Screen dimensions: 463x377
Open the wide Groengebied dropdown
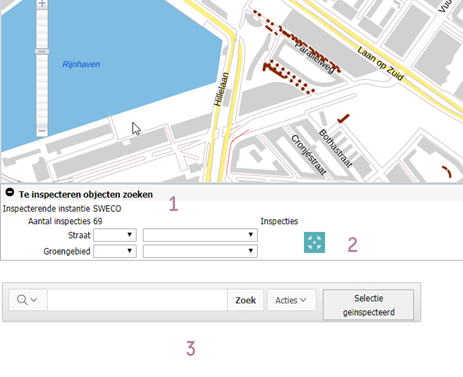pyautogui.click(x=200, y=251)
